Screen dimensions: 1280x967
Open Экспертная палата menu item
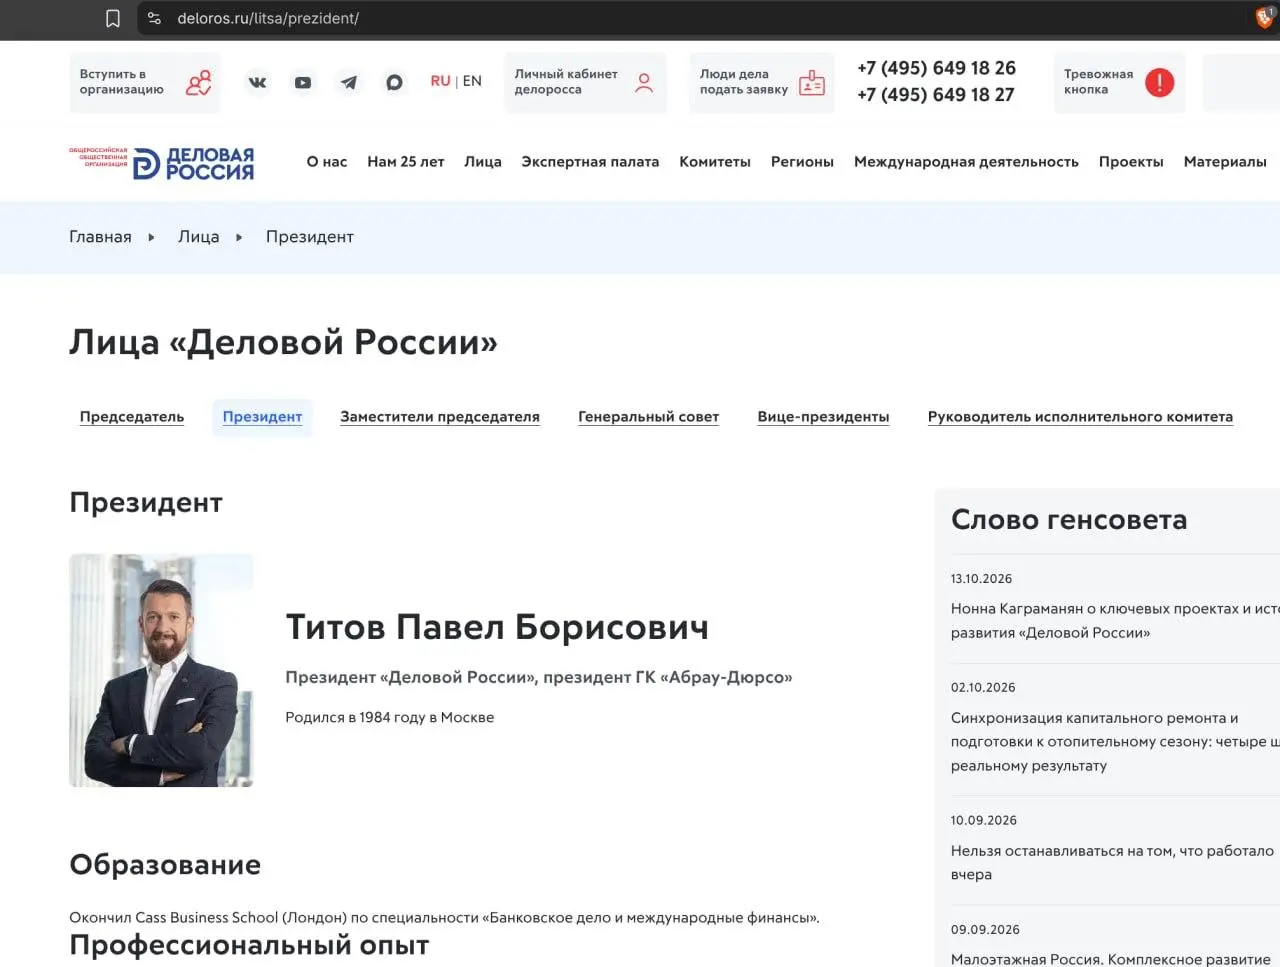(x=590, y=161)
